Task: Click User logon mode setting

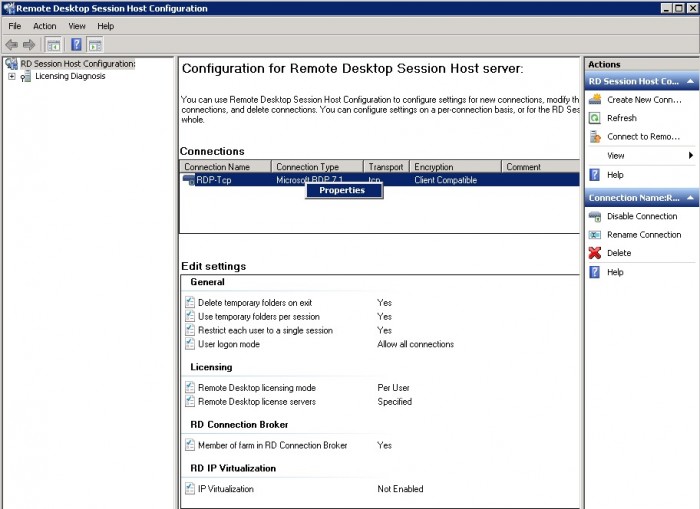Action: 229,344
